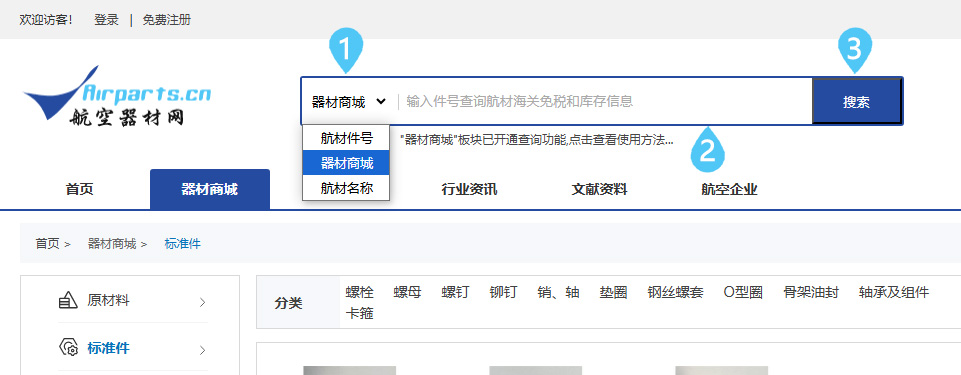
Task: Click the 标准件 gear icon
Action: [68, 348]
